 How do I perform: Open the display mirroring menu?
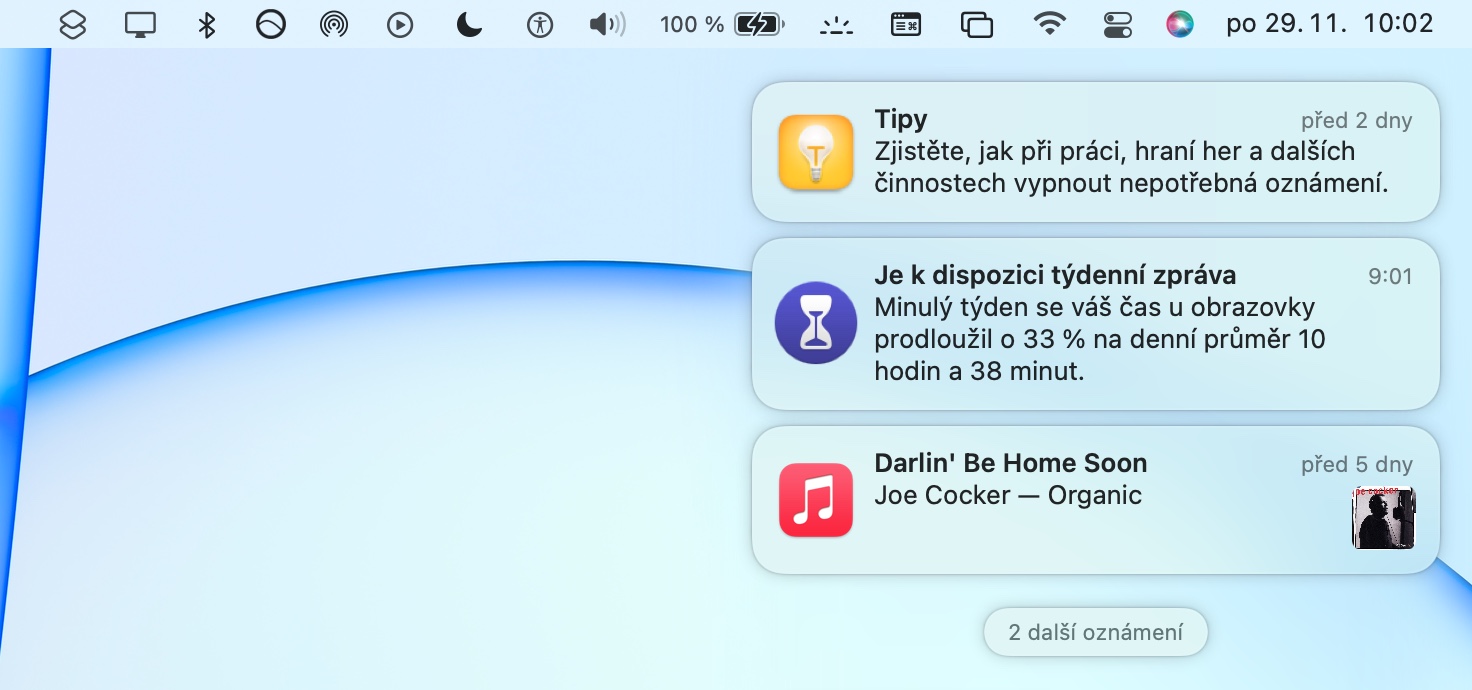(x=140, y=24)
